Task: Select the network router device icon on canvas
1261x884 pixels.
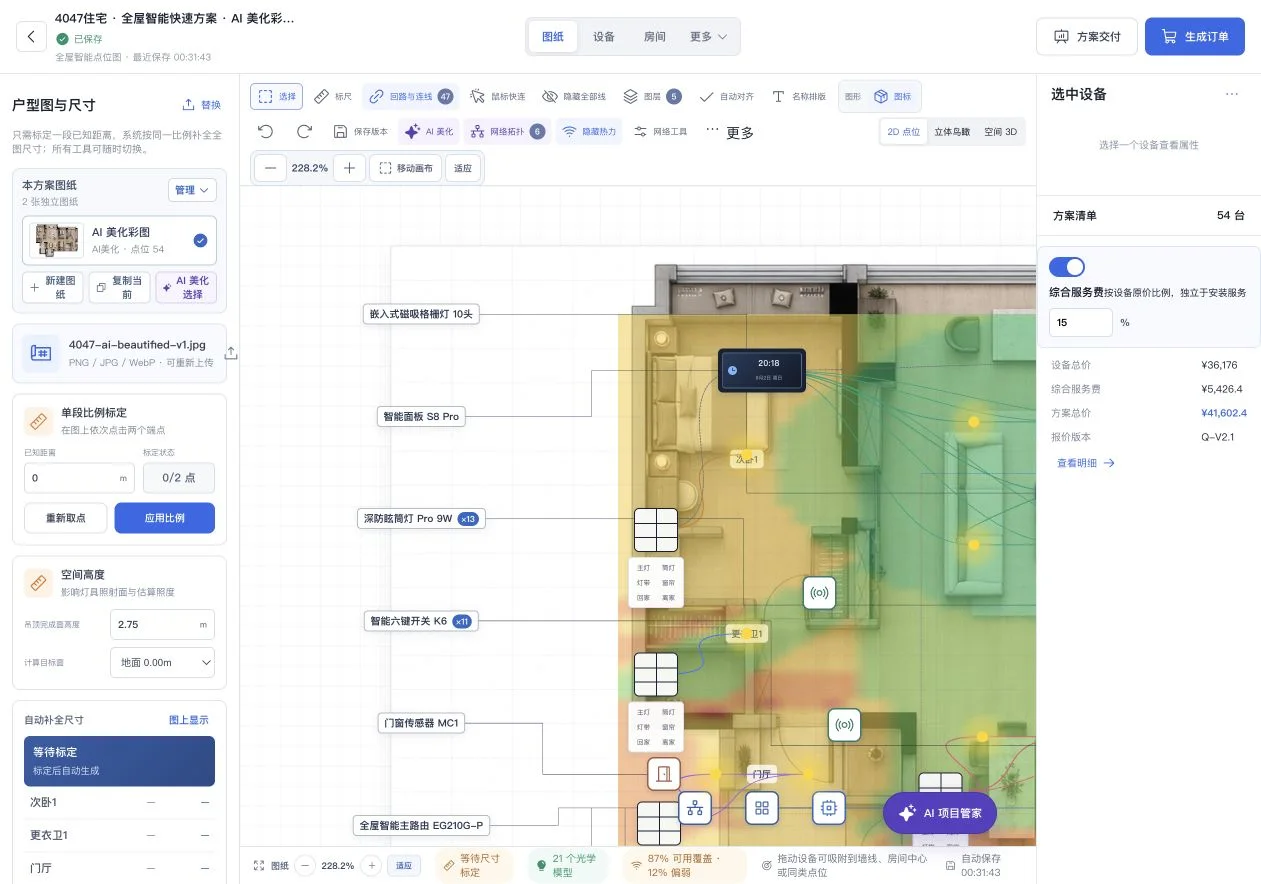Action: [694, 807]
